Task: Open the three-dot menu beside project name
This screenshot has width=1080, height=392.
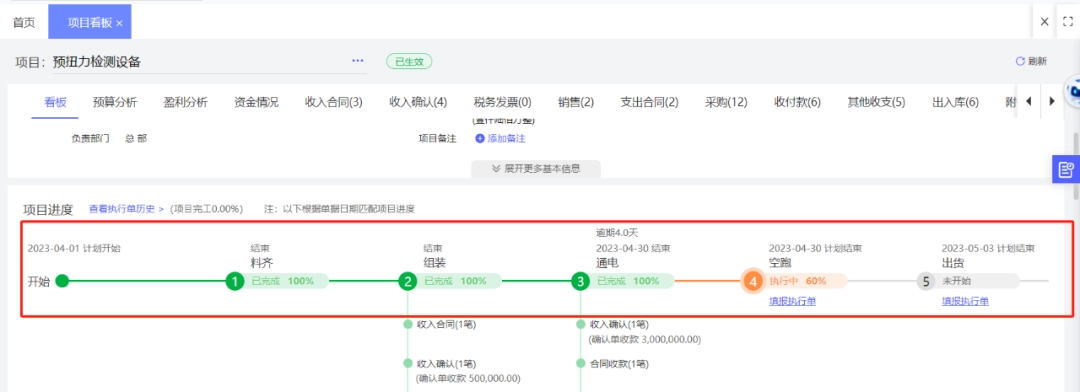Action: click(x=357, y=61)
